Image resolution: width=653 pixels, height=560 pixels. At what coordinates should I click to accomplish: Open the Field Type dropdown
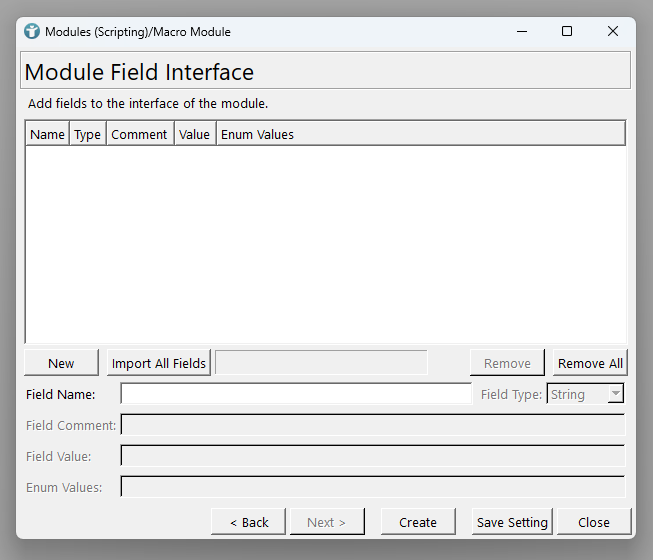[x=585, y=394]
